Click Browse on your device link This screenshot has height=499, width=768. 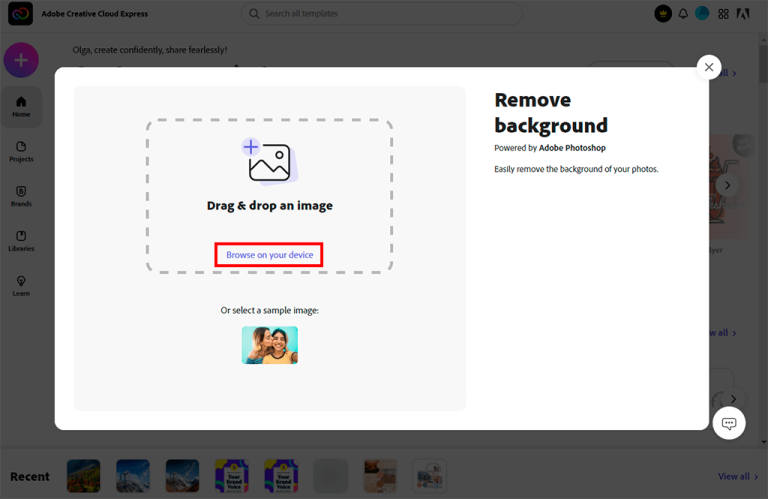269,255
